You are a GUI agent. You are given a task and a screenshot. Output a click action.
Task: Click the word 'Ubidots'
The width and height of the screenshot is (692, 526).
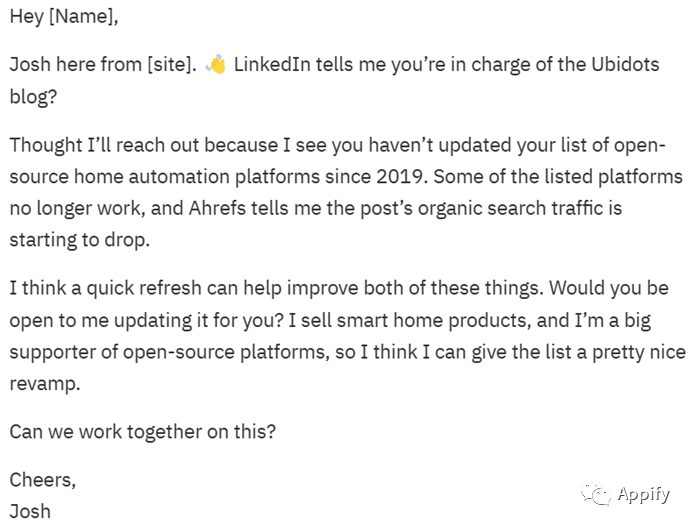[625, 64]
